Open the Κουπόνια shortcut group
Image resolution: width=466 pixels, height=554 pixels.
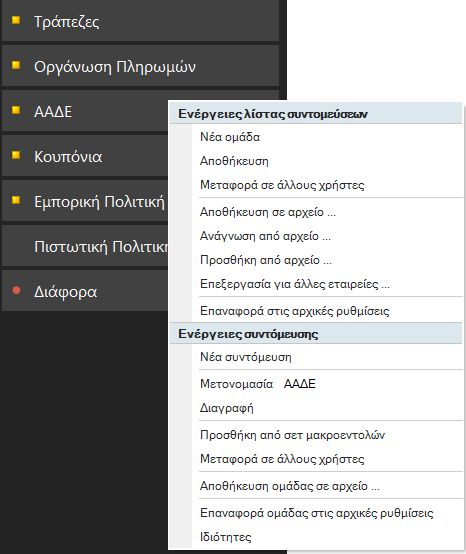click(85, 156)
